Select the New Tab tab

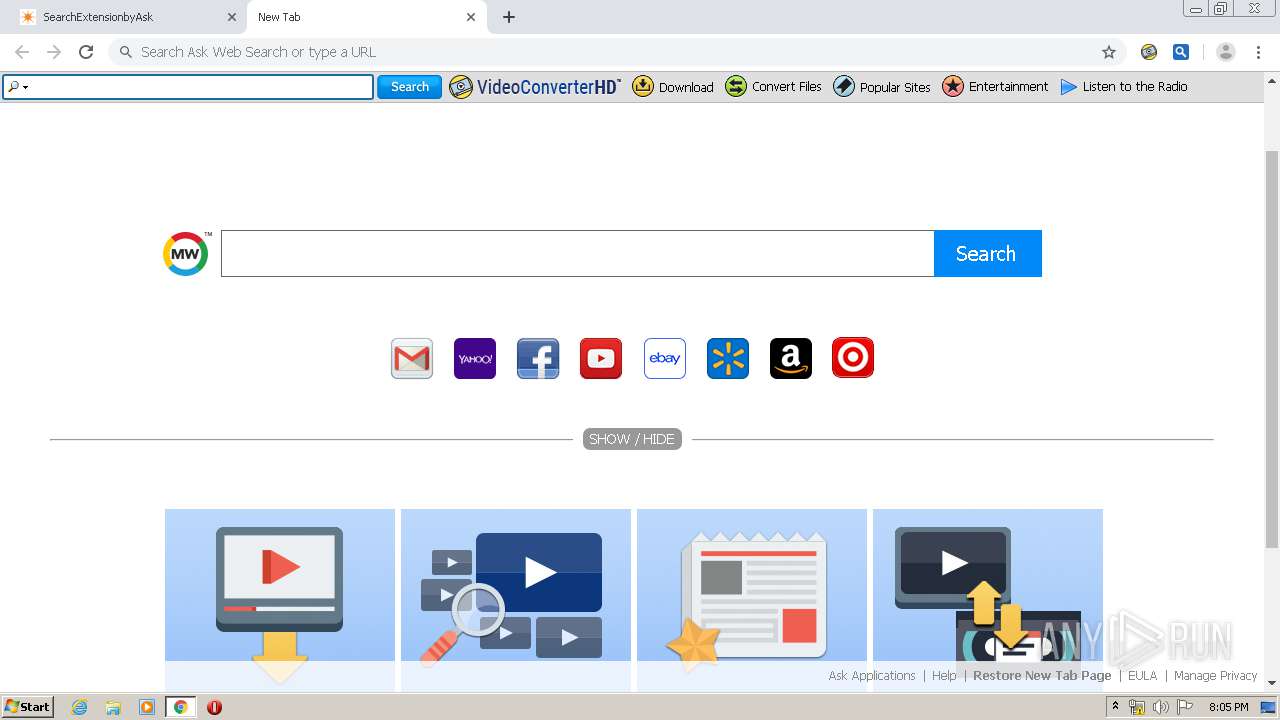pos(367,17)
